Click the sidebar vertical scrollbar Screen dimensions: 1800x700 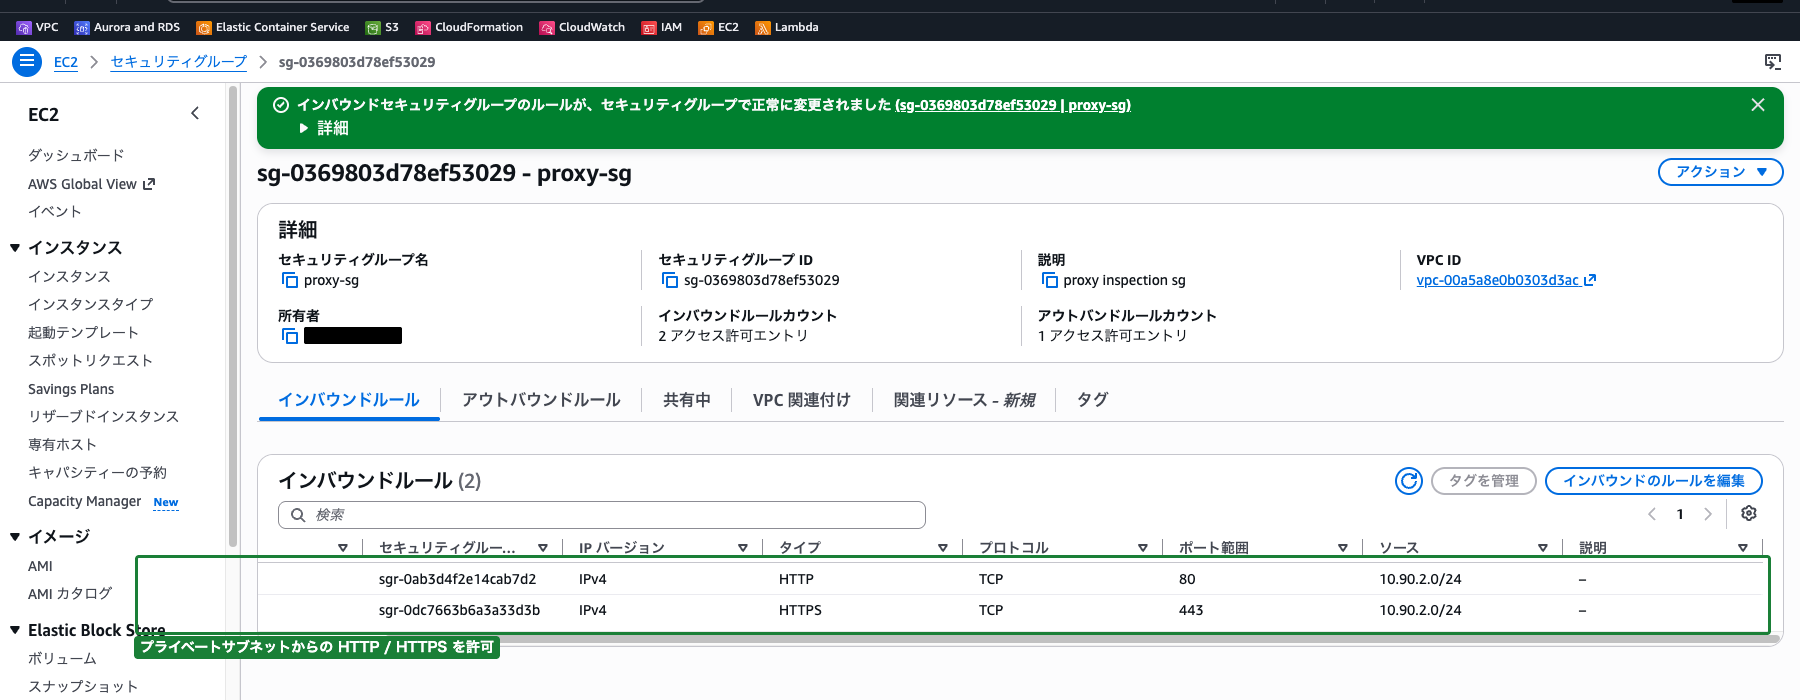click(233, 316)
